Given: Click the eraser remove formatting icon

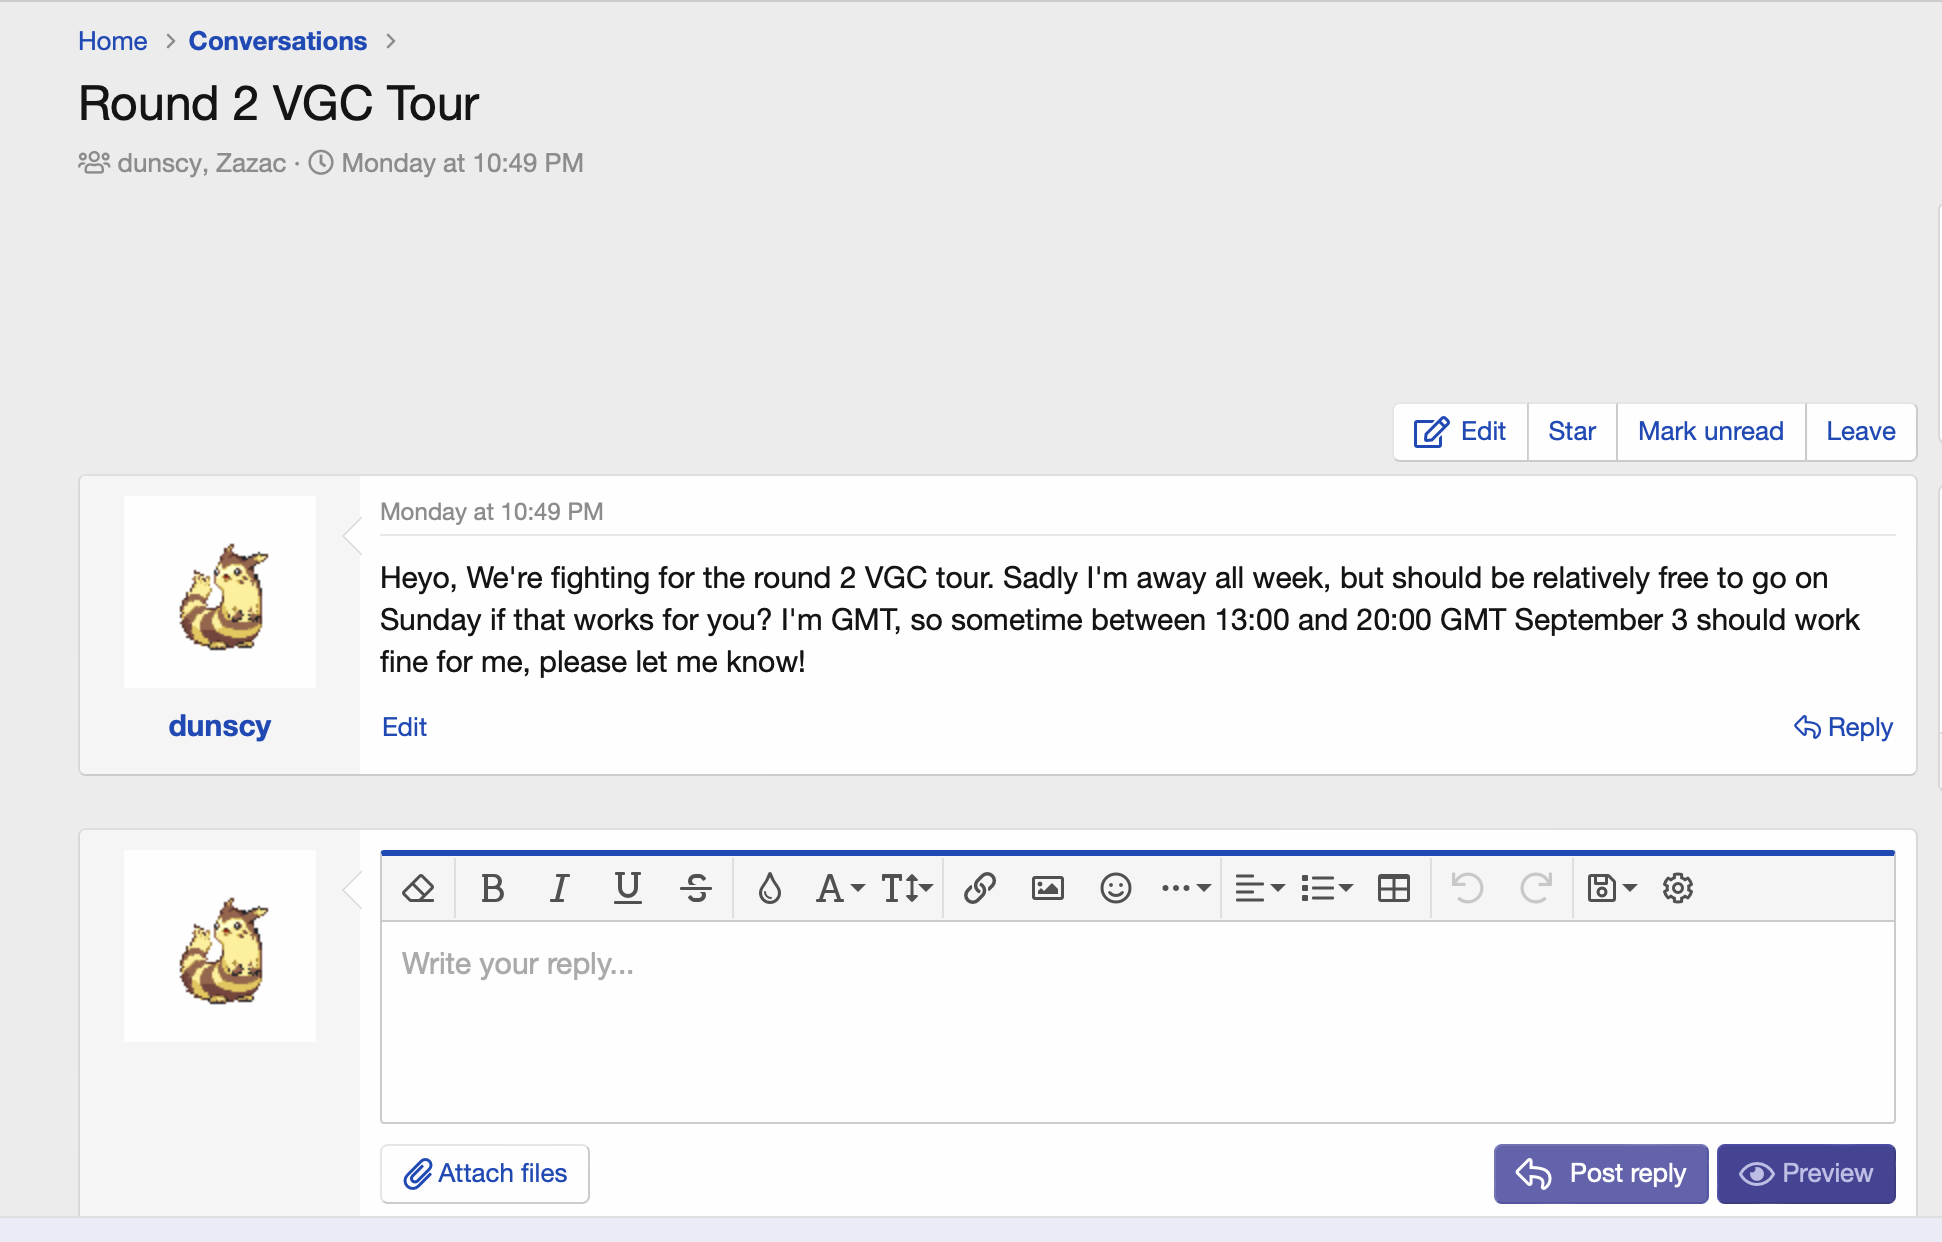Looking at the screenshot, I should [418, 888].
